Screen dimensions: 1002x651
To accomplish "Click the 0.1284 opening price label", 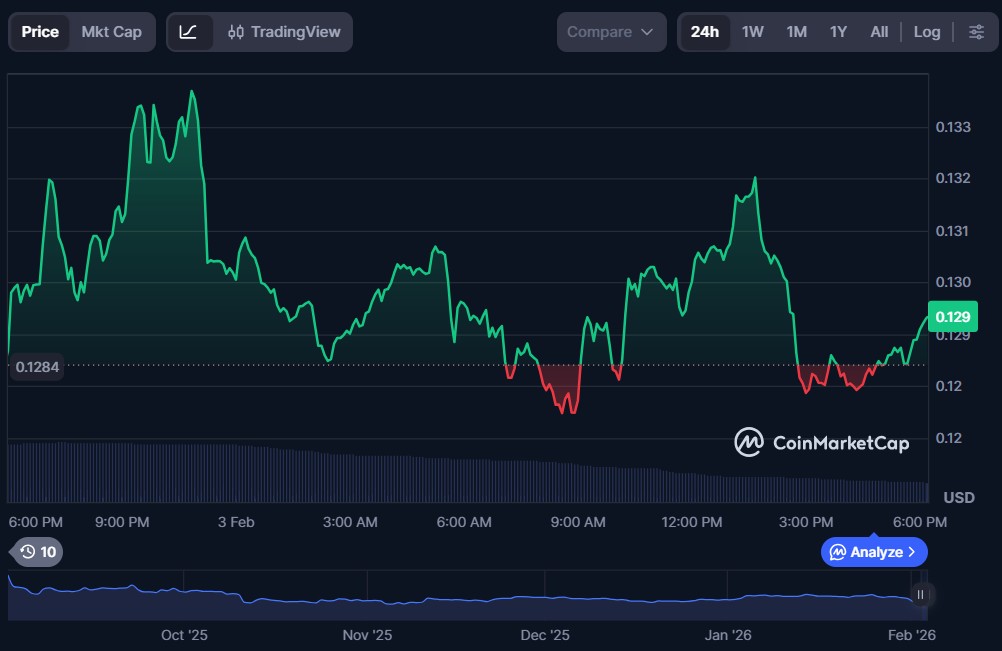I will 37,367.
